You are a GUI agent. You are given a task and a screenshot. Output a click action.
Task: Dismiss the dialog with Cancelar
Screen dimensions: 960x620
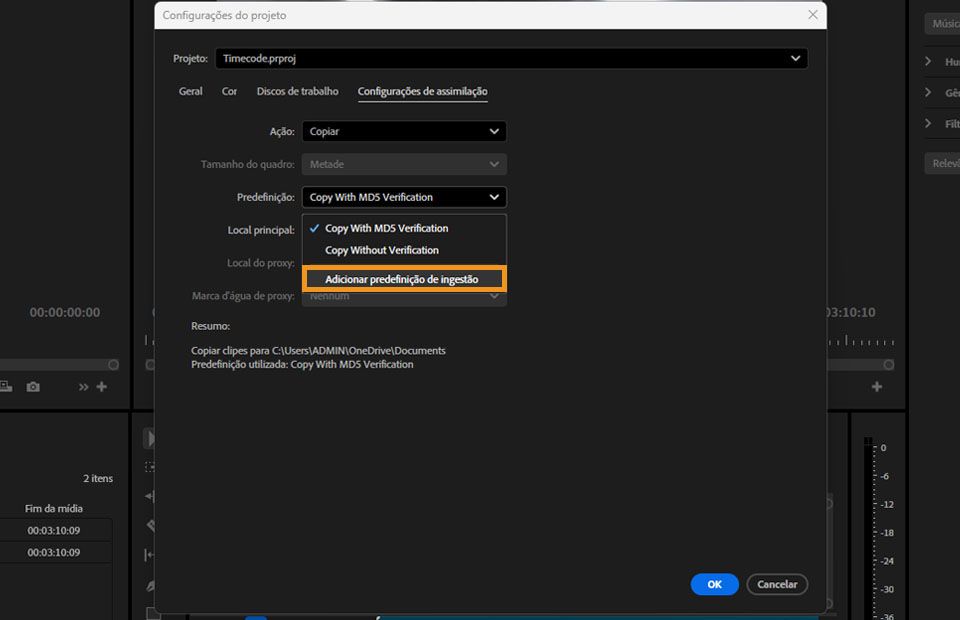tap(777, 584)
